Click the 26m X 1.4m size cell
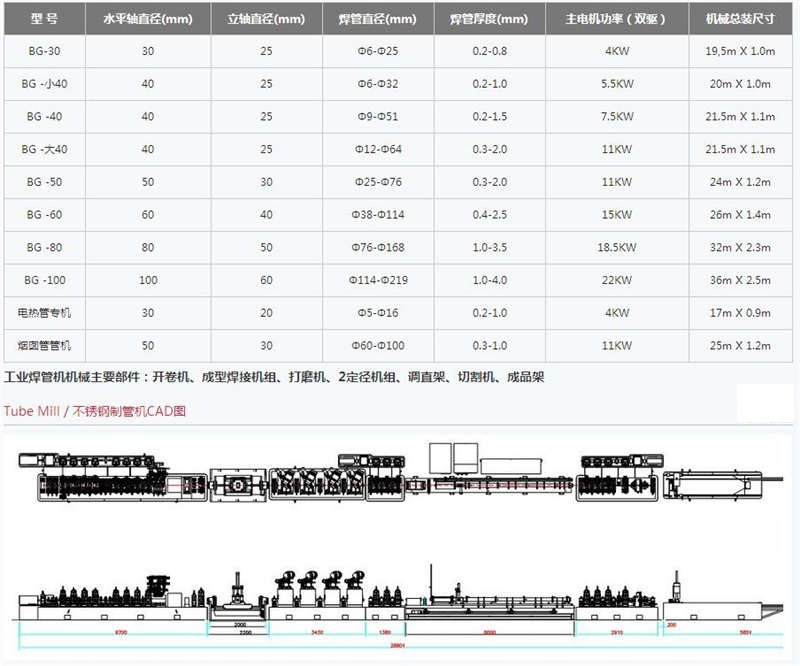The image size is (800, 666). [x=740, y=215]
